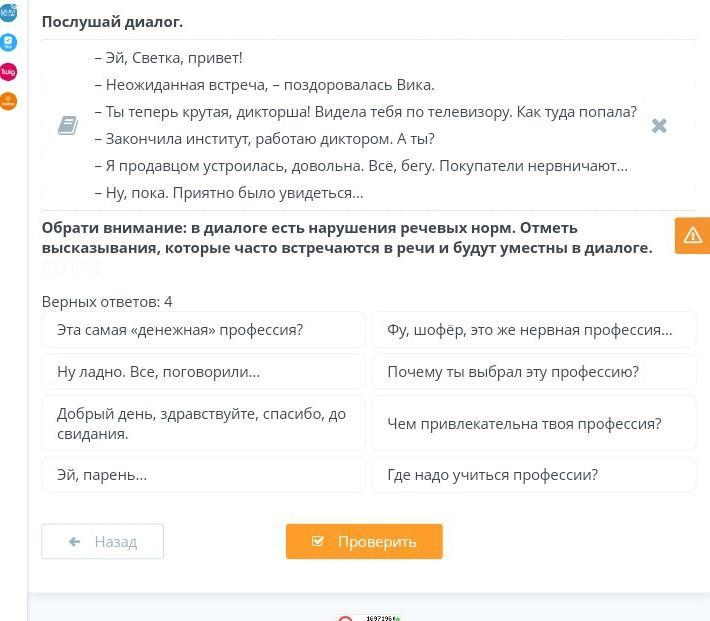
Task: Click the orange circular sidebar icon
Action: (8, 101)
